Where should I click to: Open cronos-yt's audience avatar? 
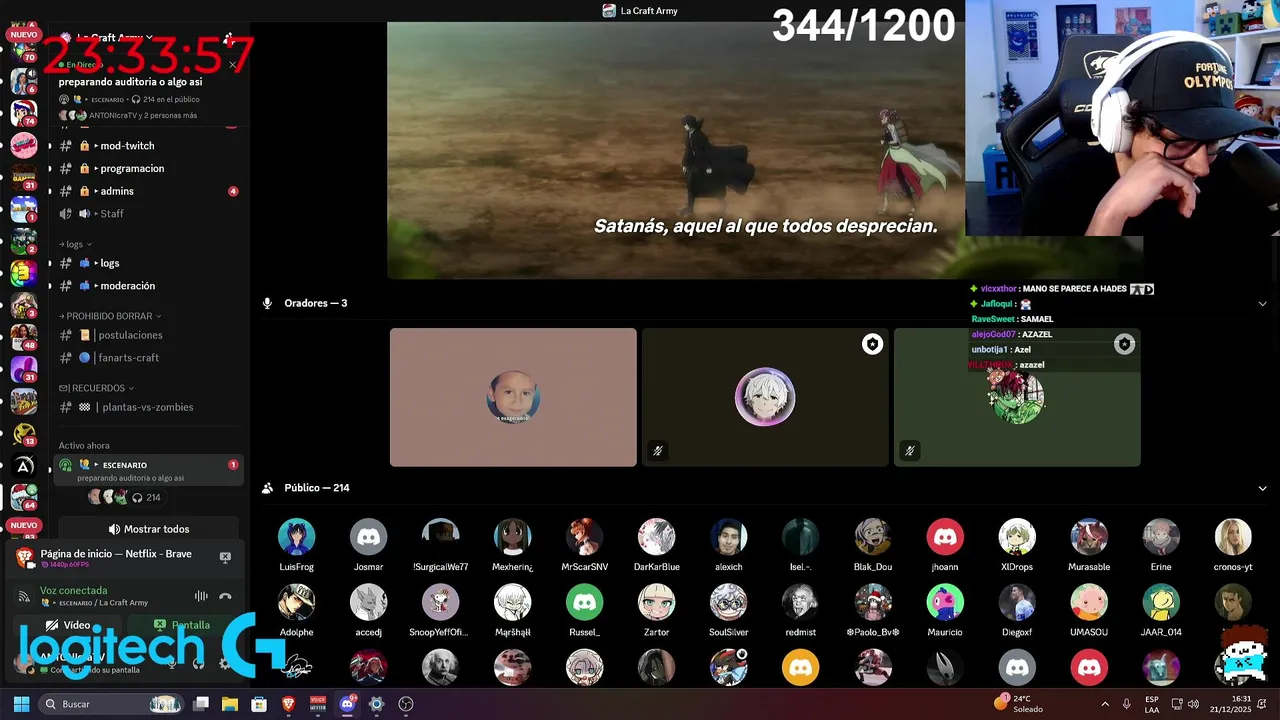[1232, 537]
